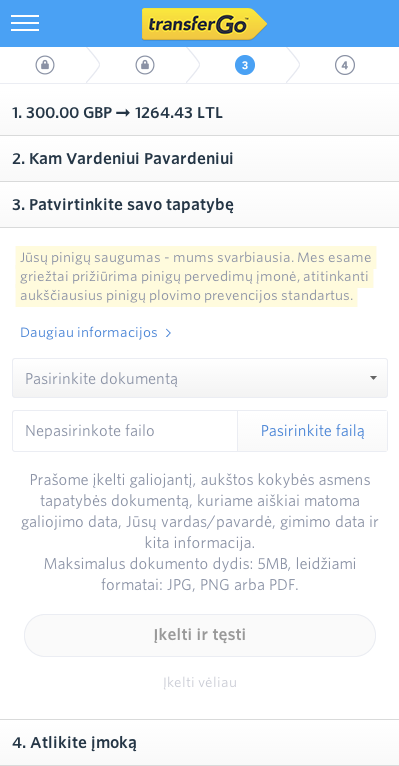Collapse section 3. Patvirtinkite savo tapatybę

click(199, 205)
